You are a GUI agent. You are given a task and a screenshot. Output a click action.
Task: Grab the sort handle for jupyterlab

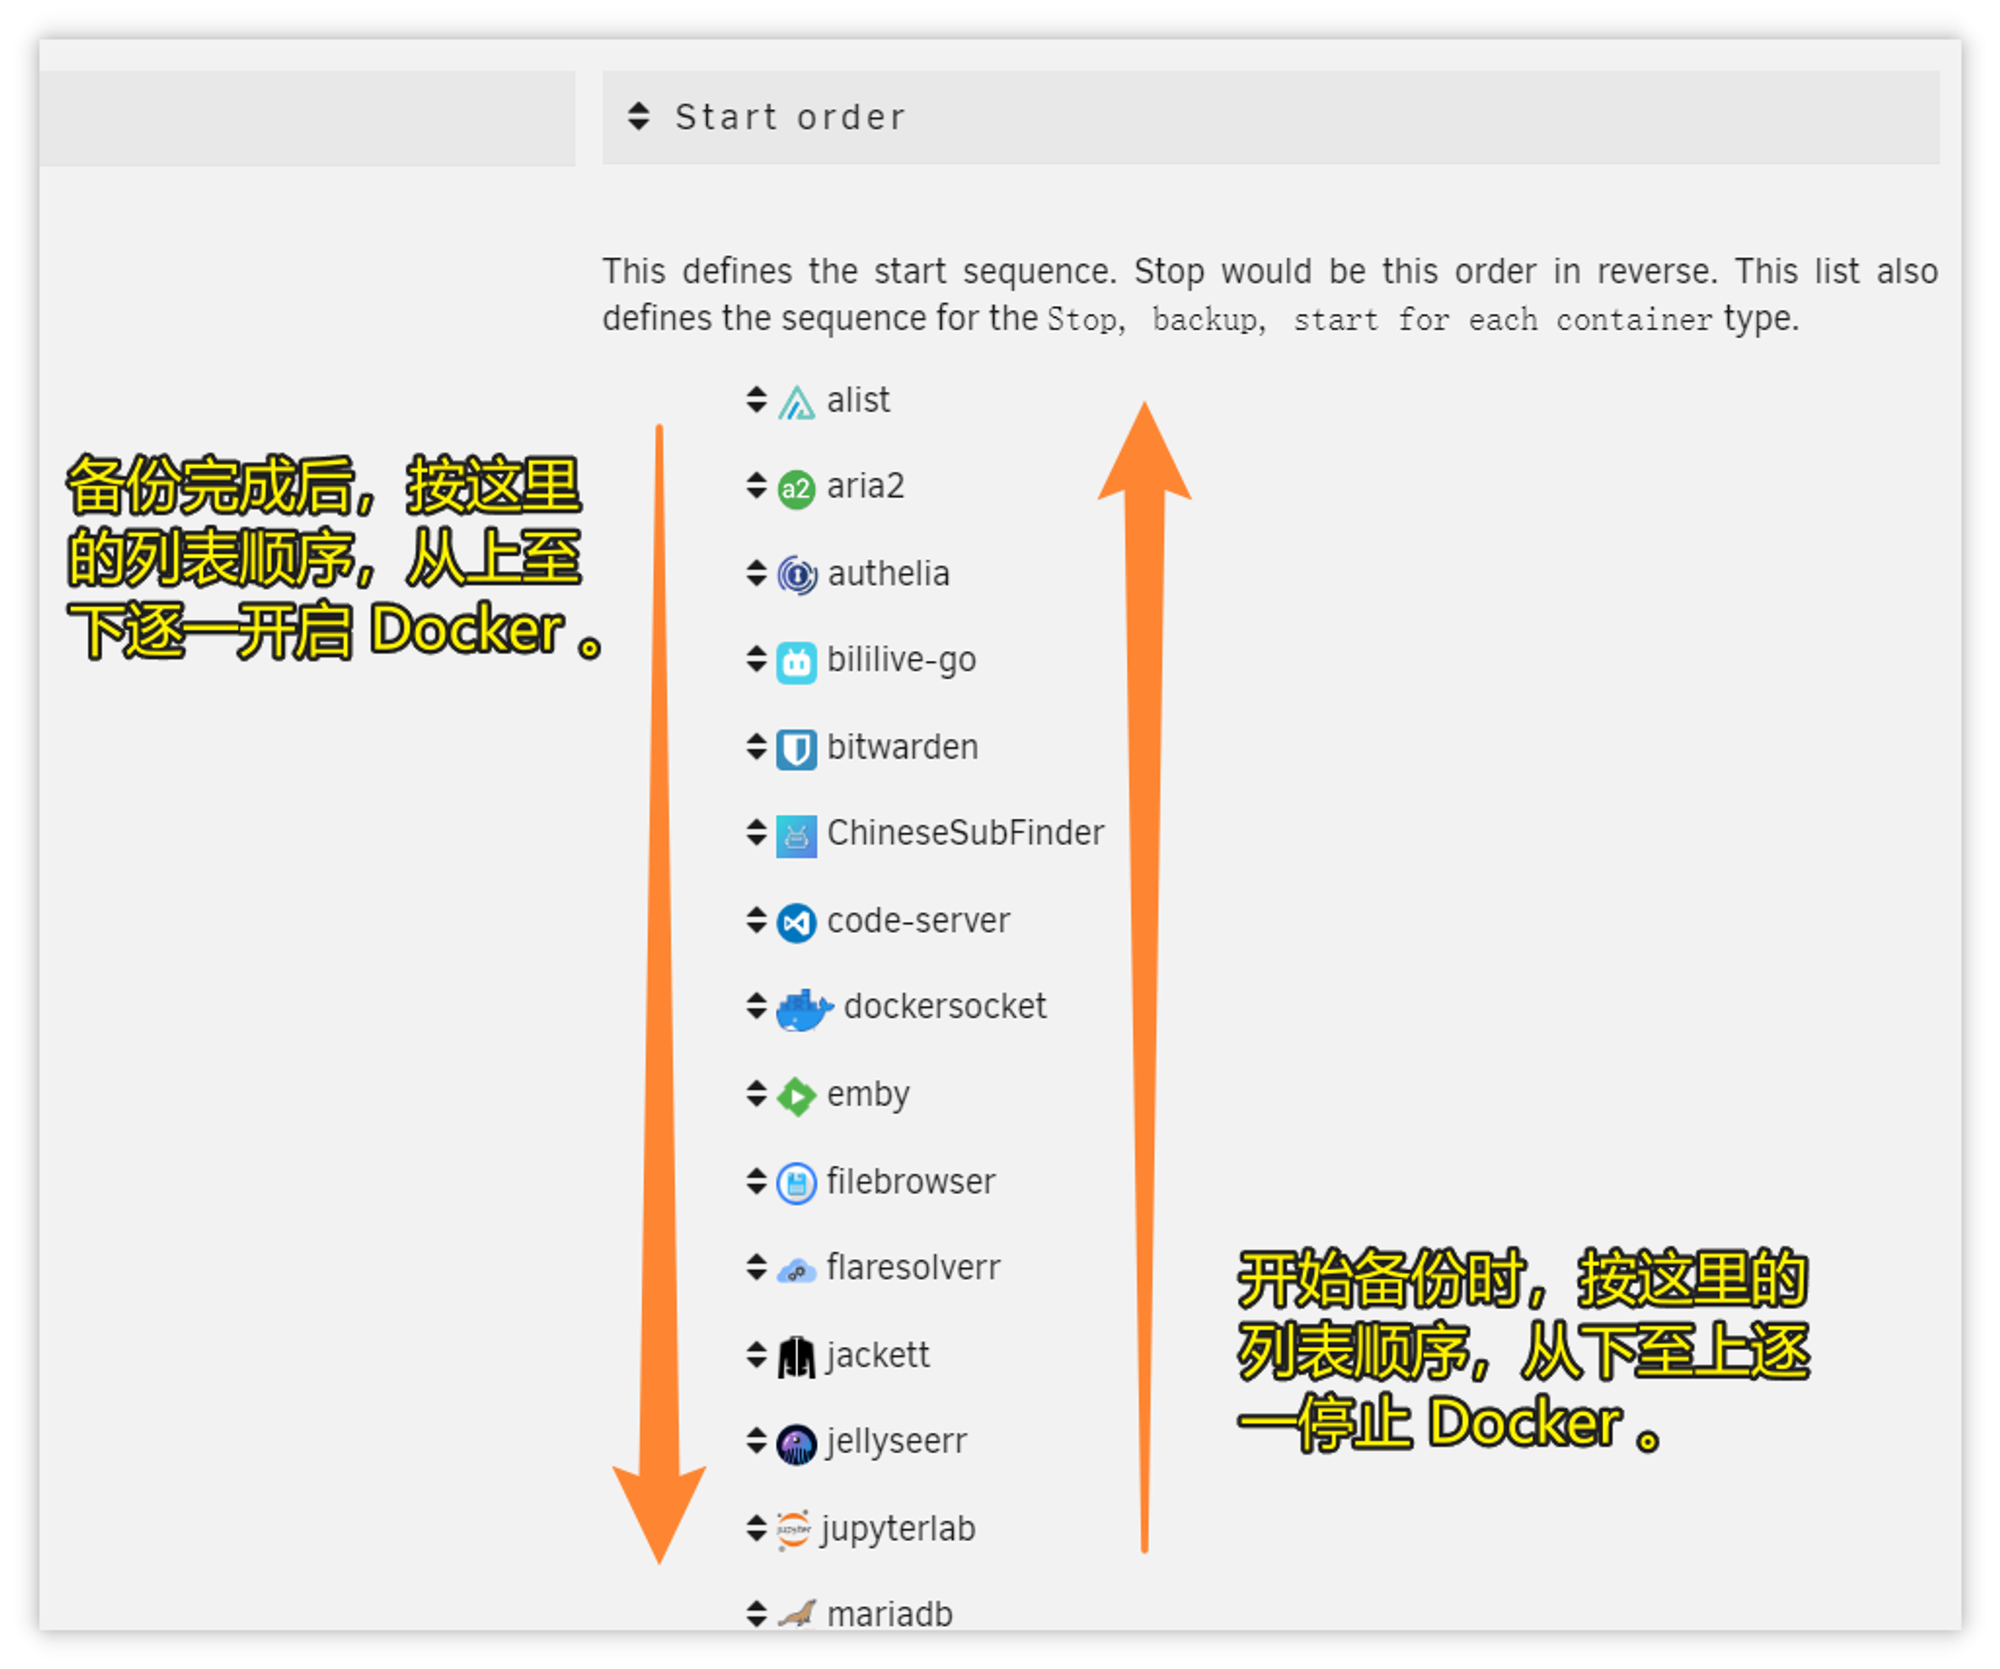(x=756, y=1528)
